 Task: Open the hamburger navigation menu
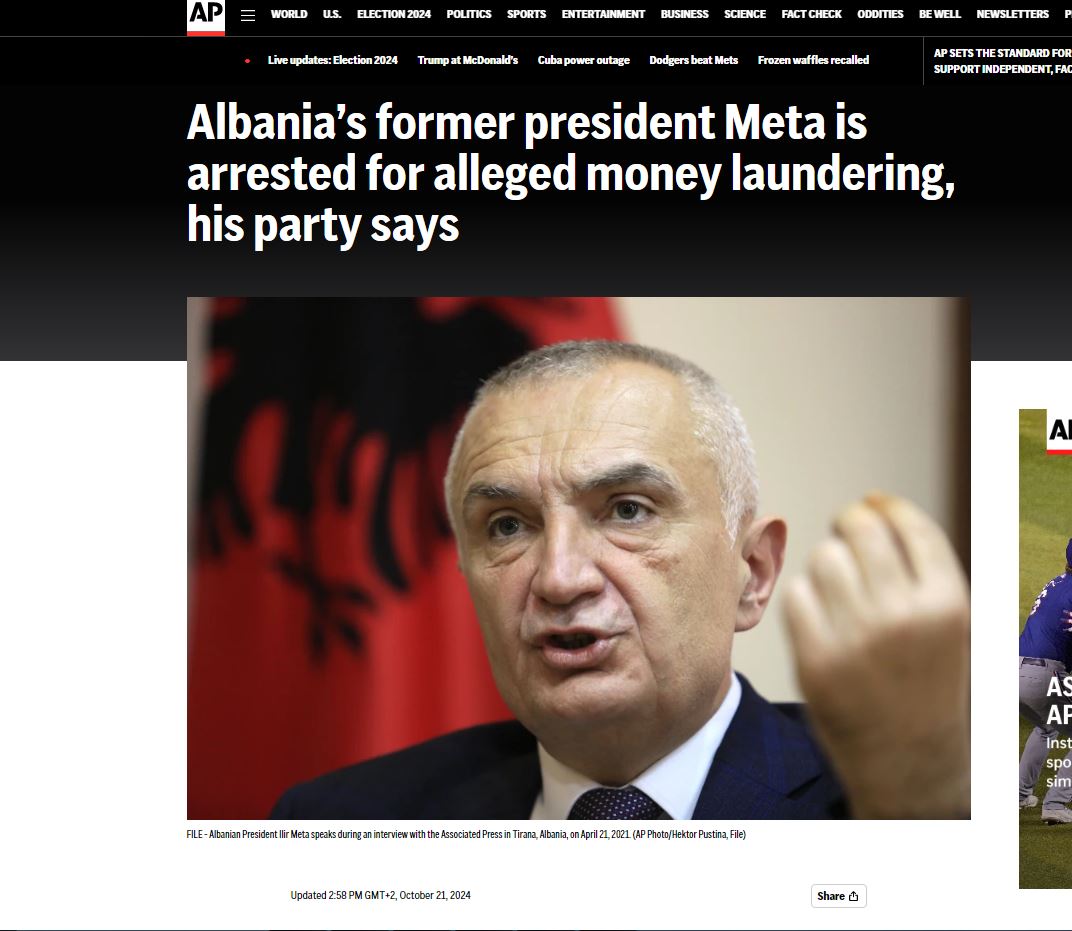(248, 15)
